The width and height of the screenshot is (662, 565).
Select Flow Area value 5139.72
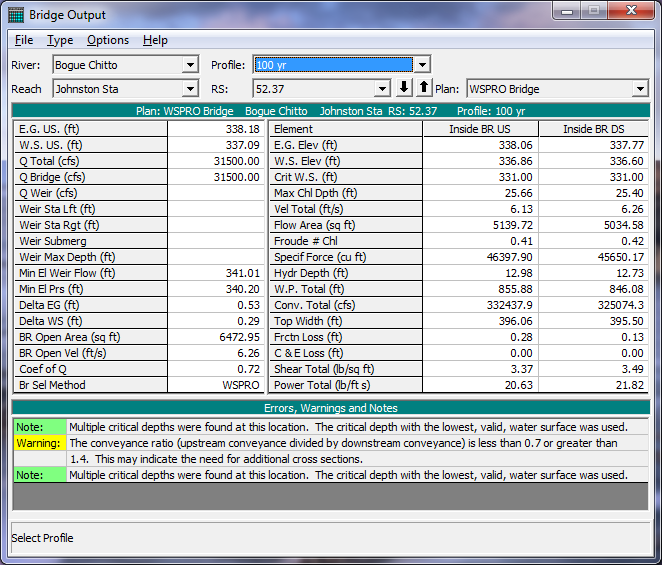(480, 225)
